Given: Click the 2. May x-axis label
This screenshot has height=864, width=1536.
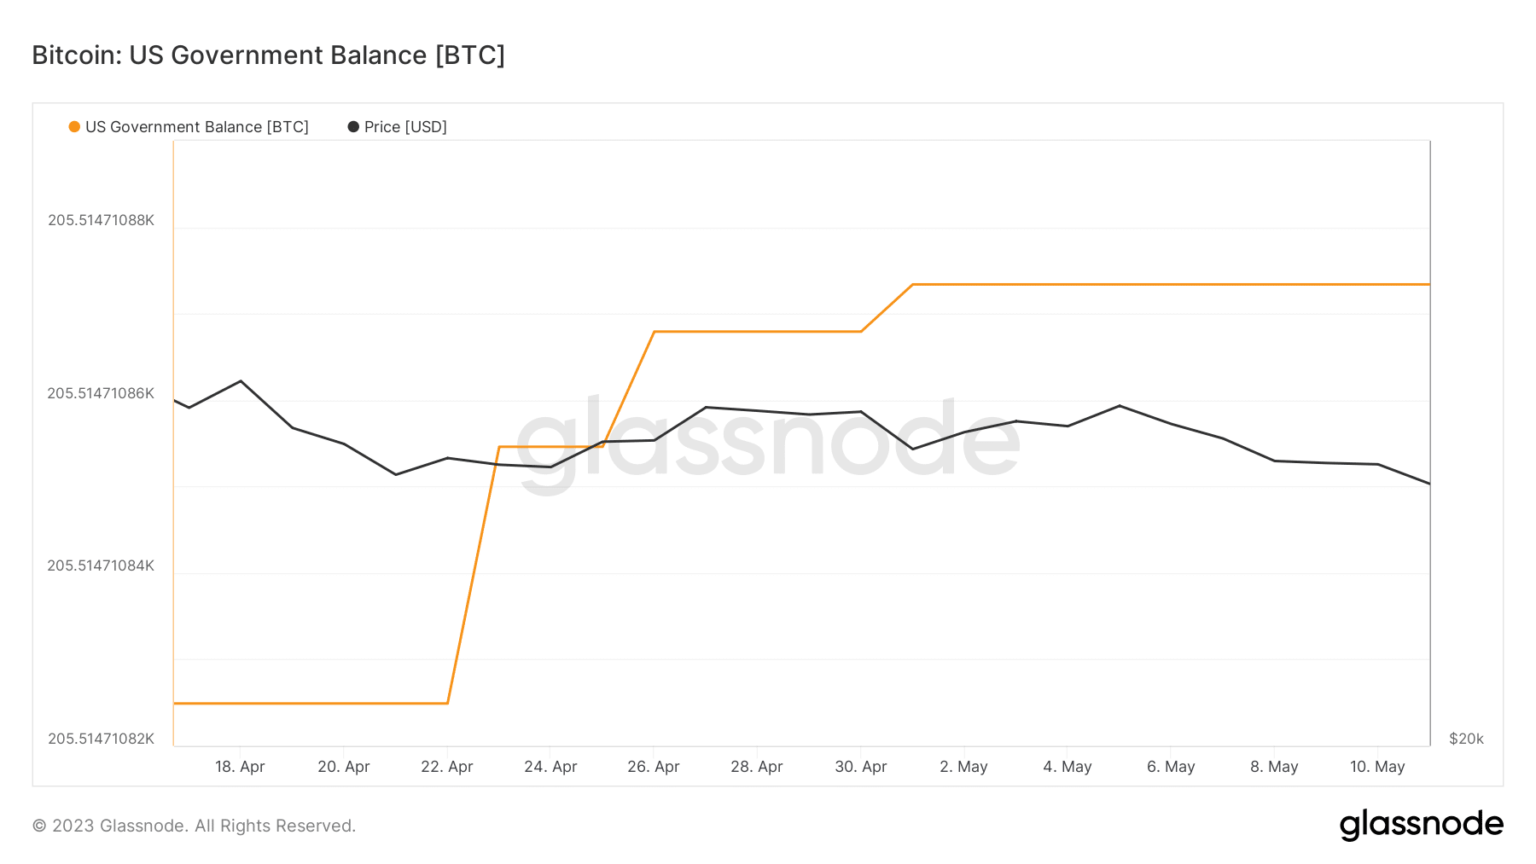Looking at the screenshot, I should pyautogui.click(x=963, y=767).
